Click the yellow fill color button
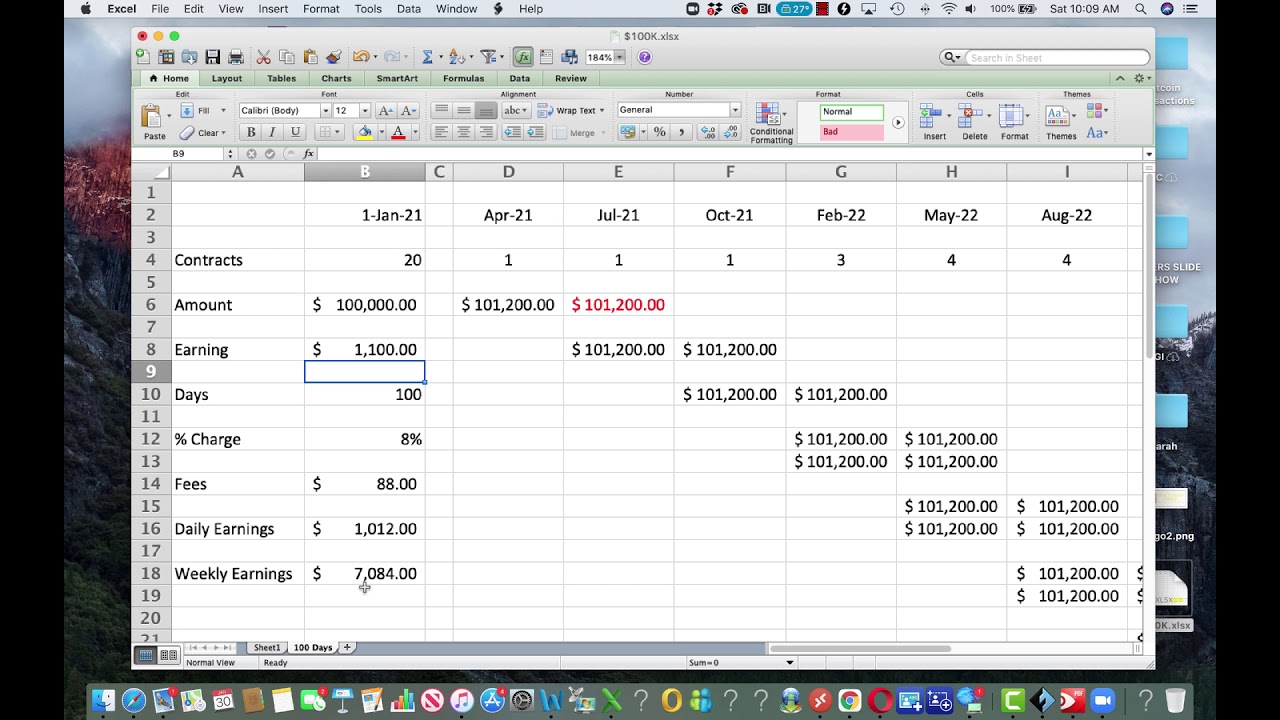This screenshot has height=720, width=1280. [365, 132]
